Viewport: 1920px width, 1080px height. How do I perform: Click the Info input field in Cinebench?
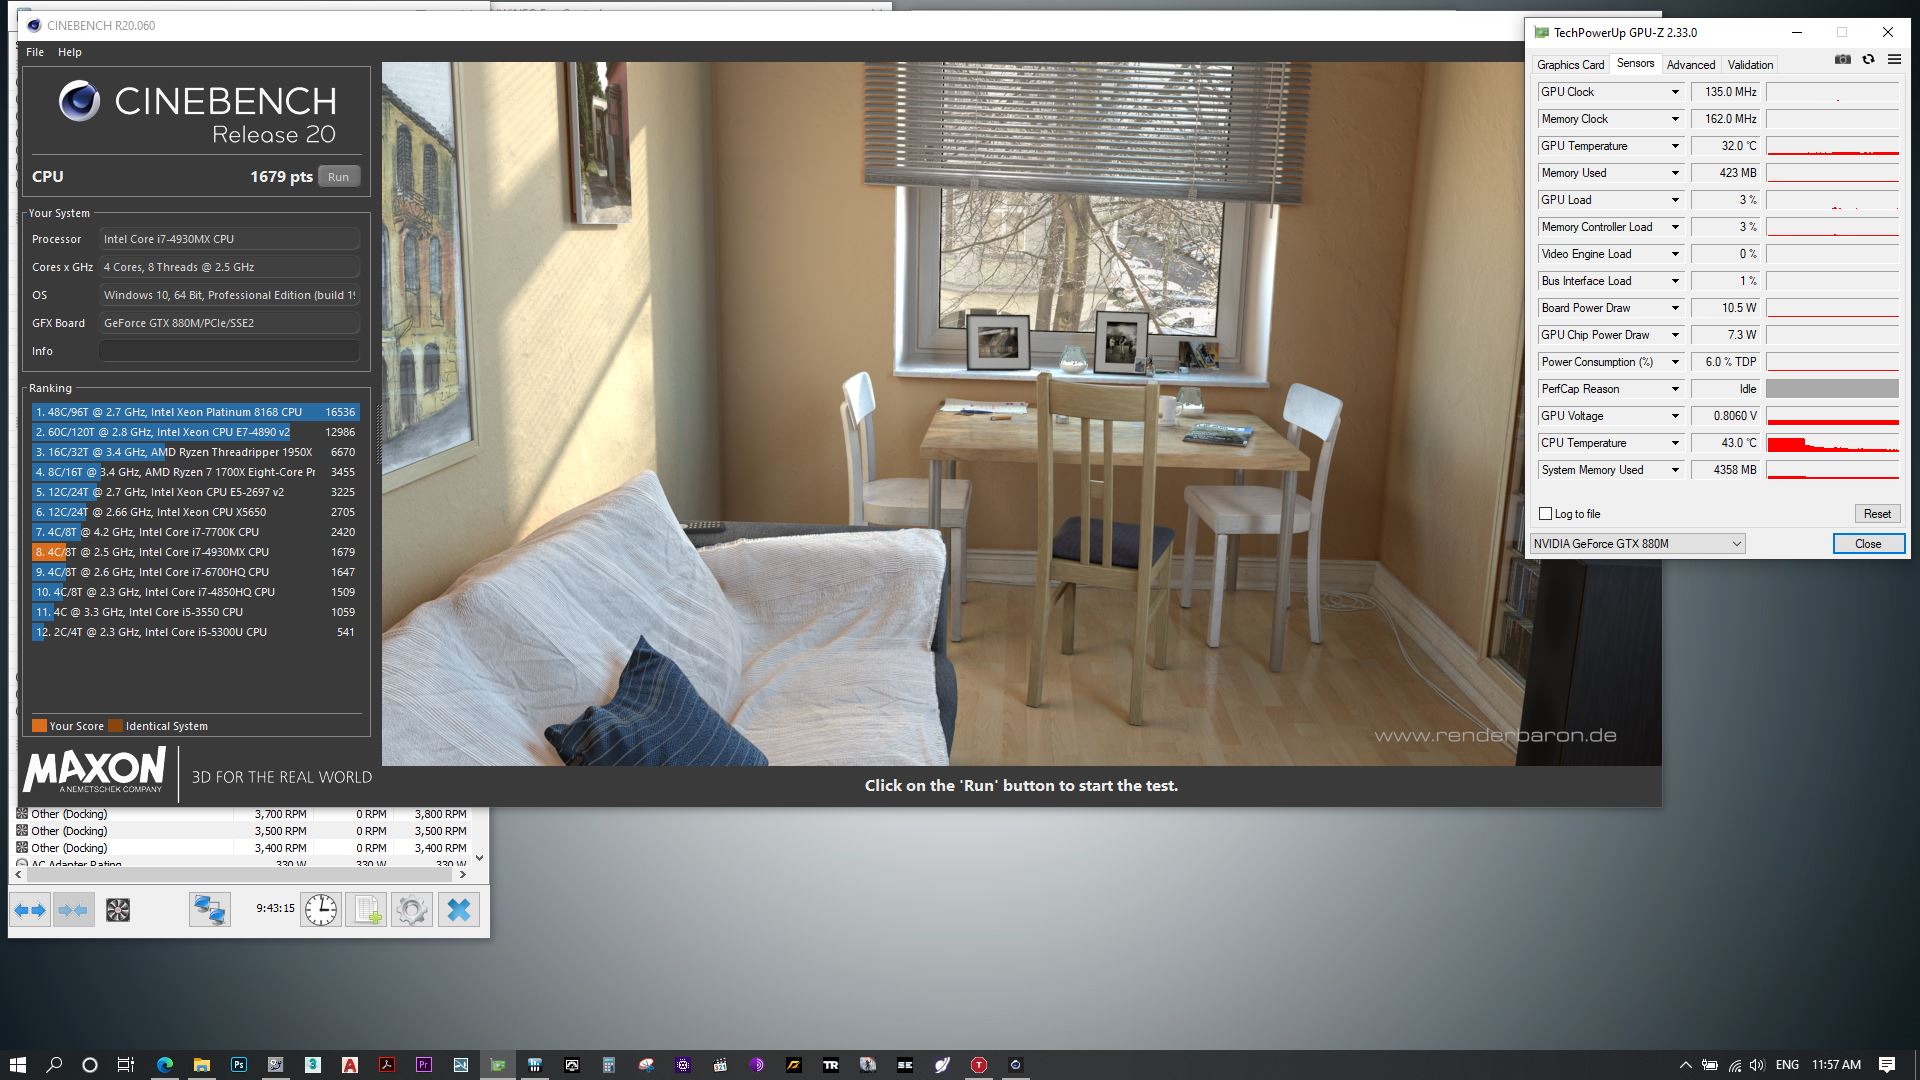click(229, 351)
